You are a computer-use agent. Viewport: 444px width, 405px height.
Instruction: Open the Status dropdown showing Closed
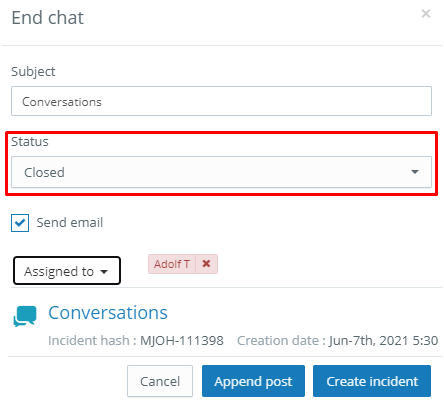[221, 172]
